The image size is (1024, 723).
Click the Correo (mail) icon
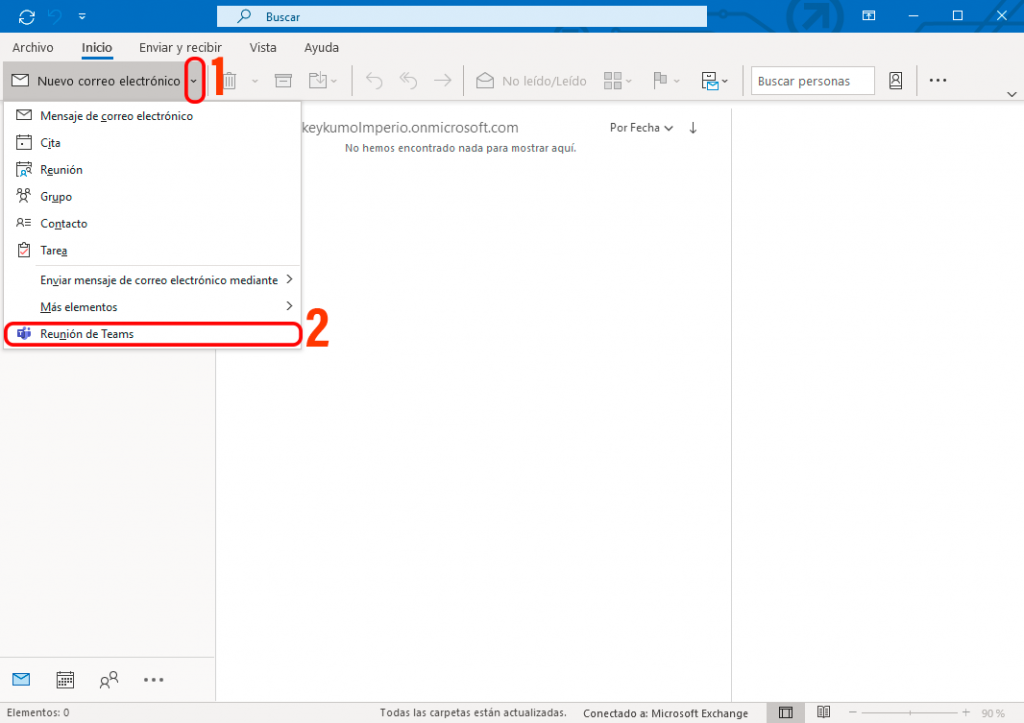coord(21,679)
